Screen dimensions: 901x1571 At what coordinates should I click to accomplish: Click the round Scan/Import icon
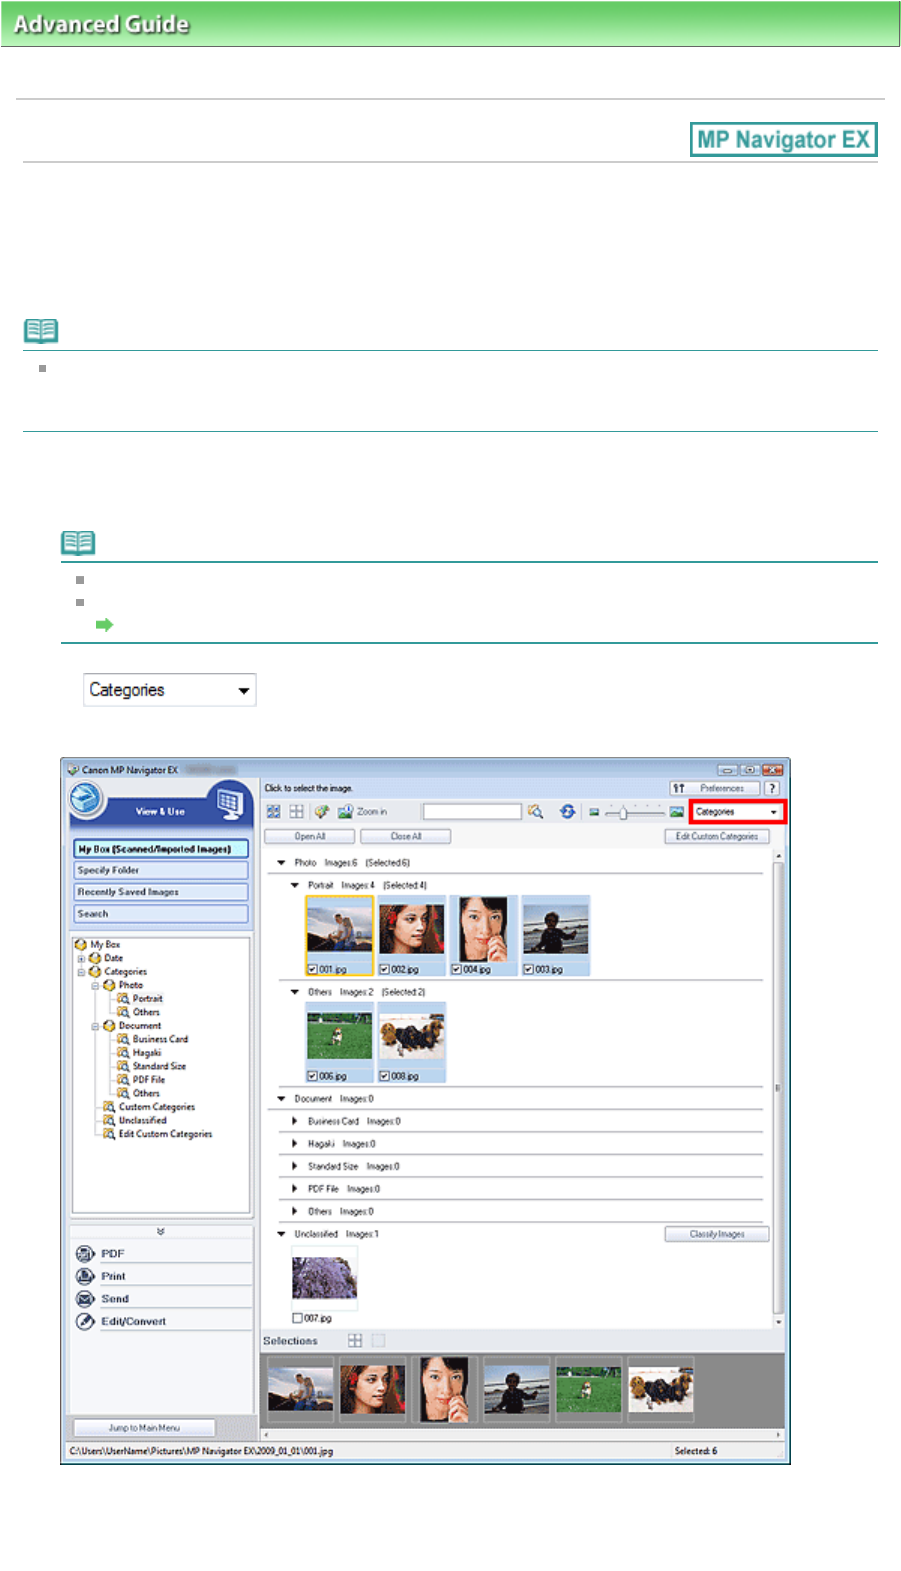click(87, 799)
